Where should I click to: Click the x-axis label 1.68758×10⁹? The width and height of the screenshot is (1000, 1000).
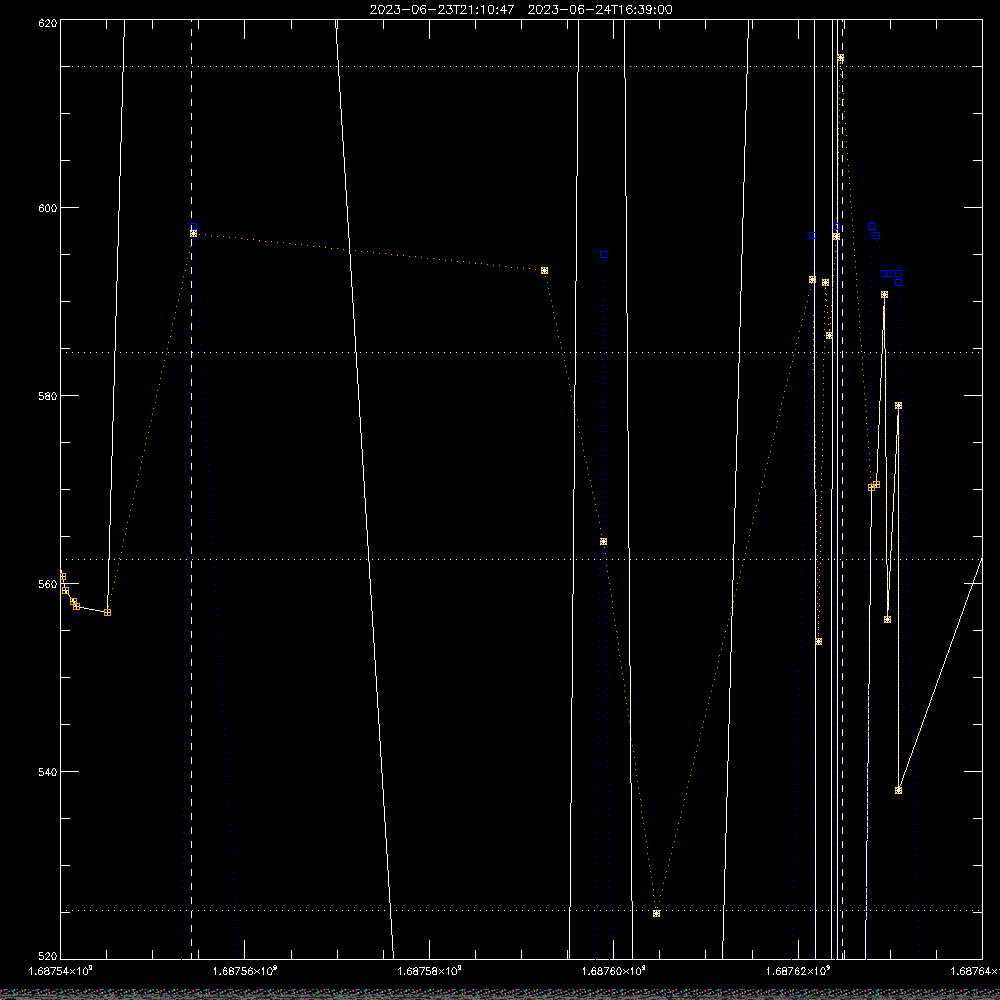(429, 971)
